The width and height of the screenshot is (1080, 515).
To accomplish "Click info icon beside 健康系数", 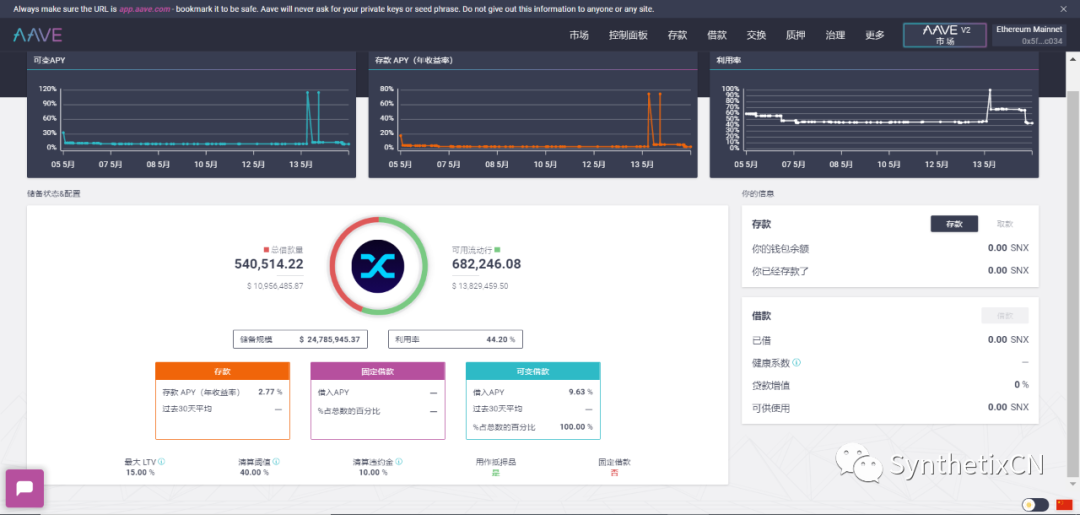I will 797,362.
